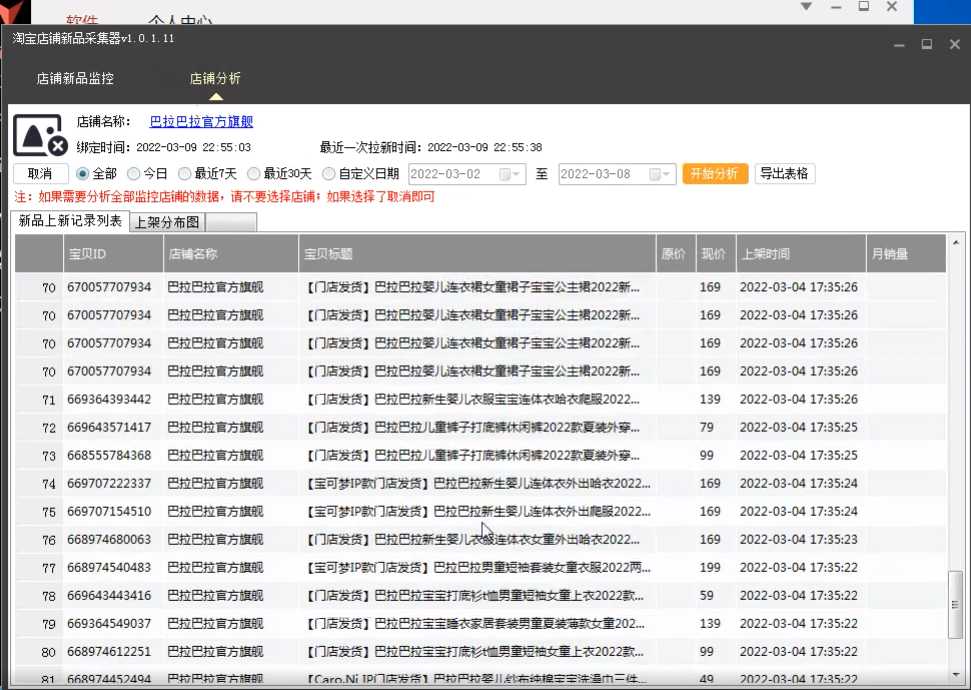Click the 17:35:23 listing time cell
This screenshot has height=690, width=971.
(799, 539)
